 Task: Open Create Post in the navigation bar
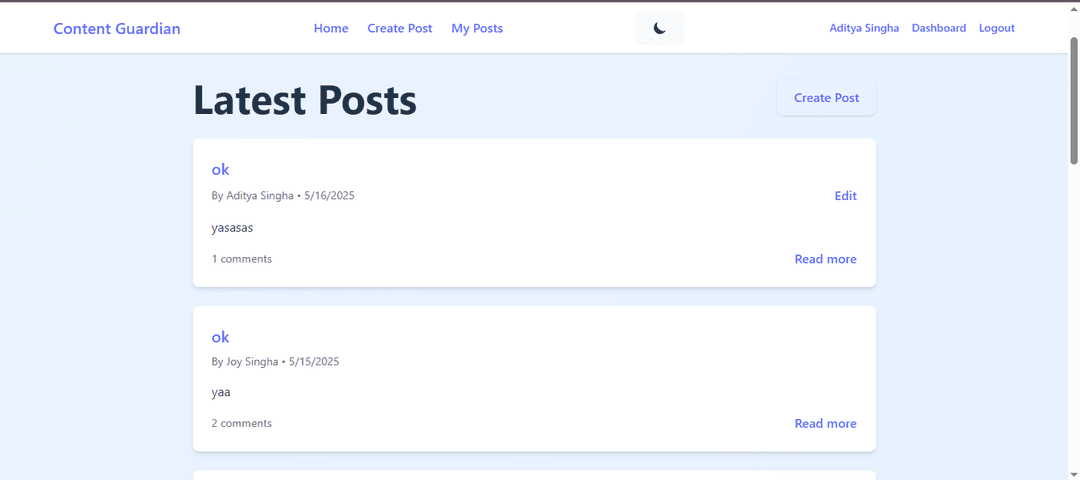pyautogui.click(x=400, y=28)
